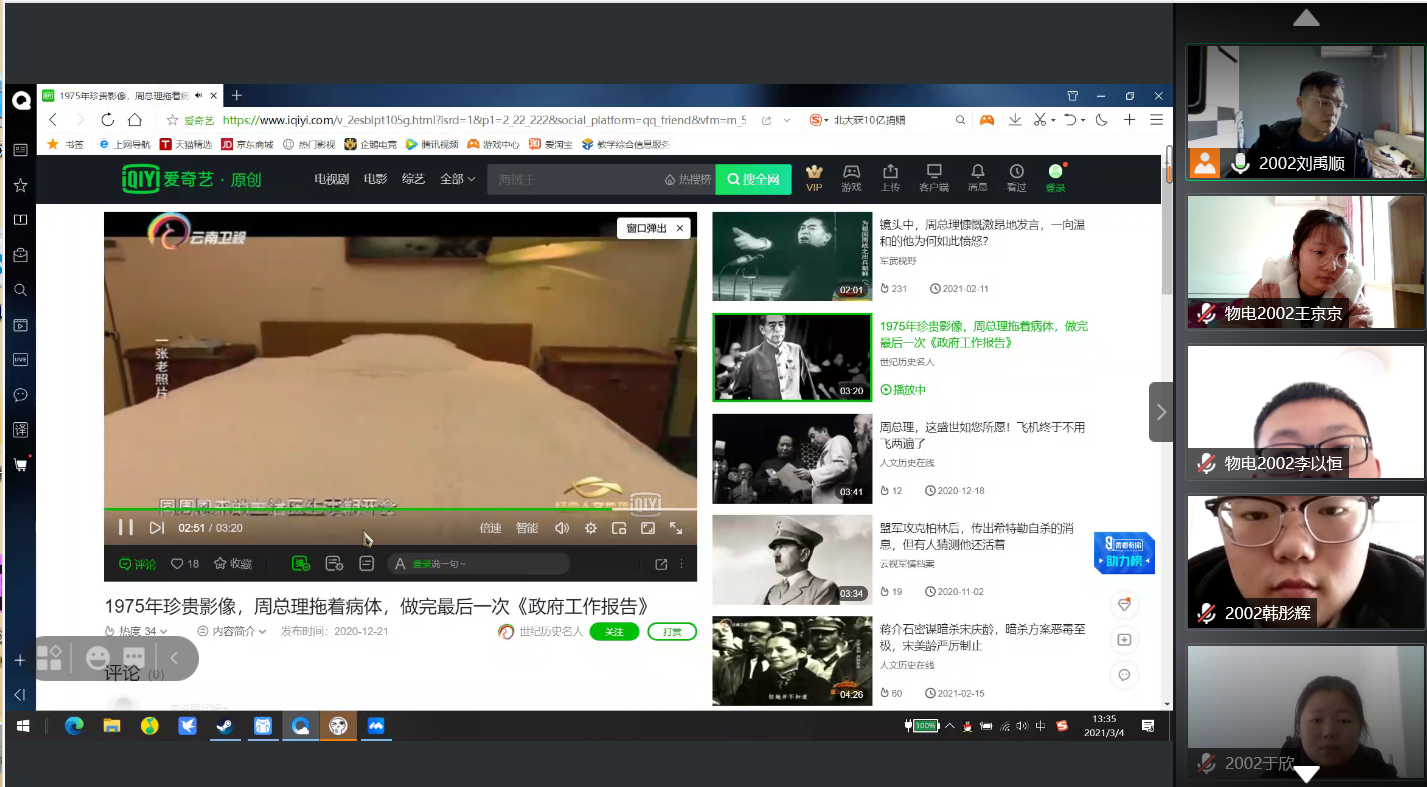
Task: Open the Hitler thumbnail video
Action: pos(792,560)
